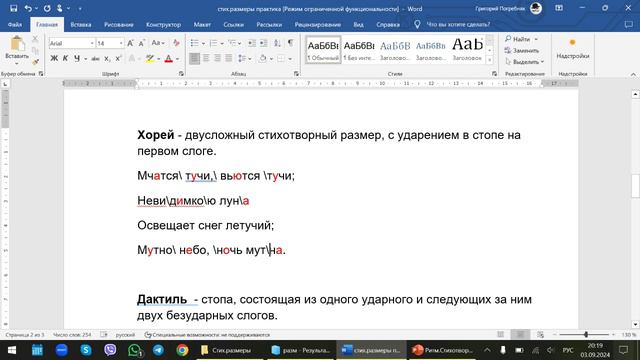Apply superscript formatting

[x=118, y=59]
